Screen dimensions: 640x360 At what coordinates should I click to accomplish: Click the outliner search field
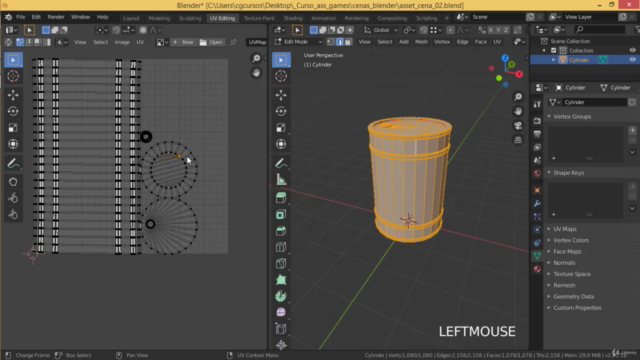click(x=599, y=29)
